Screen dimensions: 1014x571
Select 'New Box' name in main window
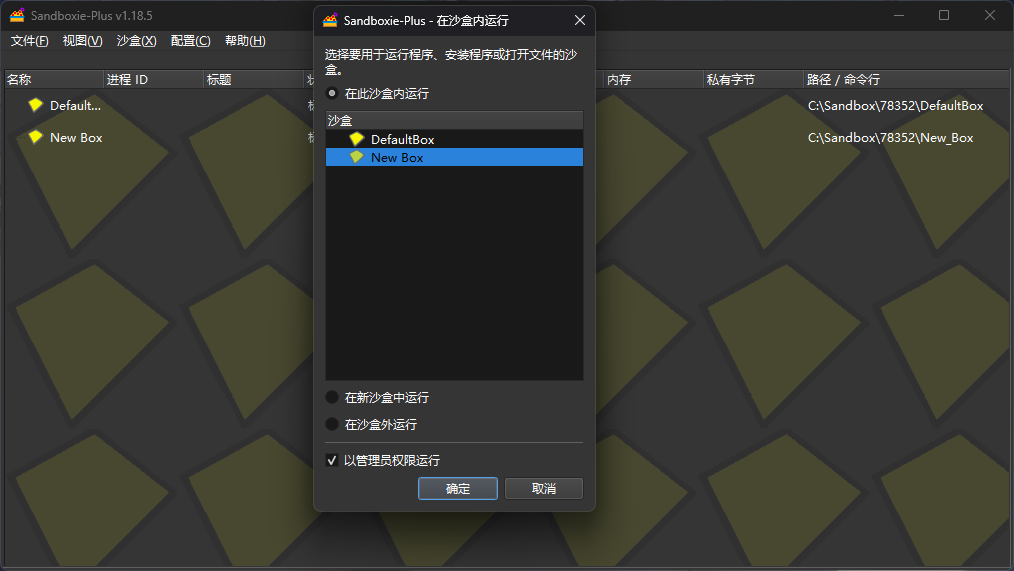(76, 138)
